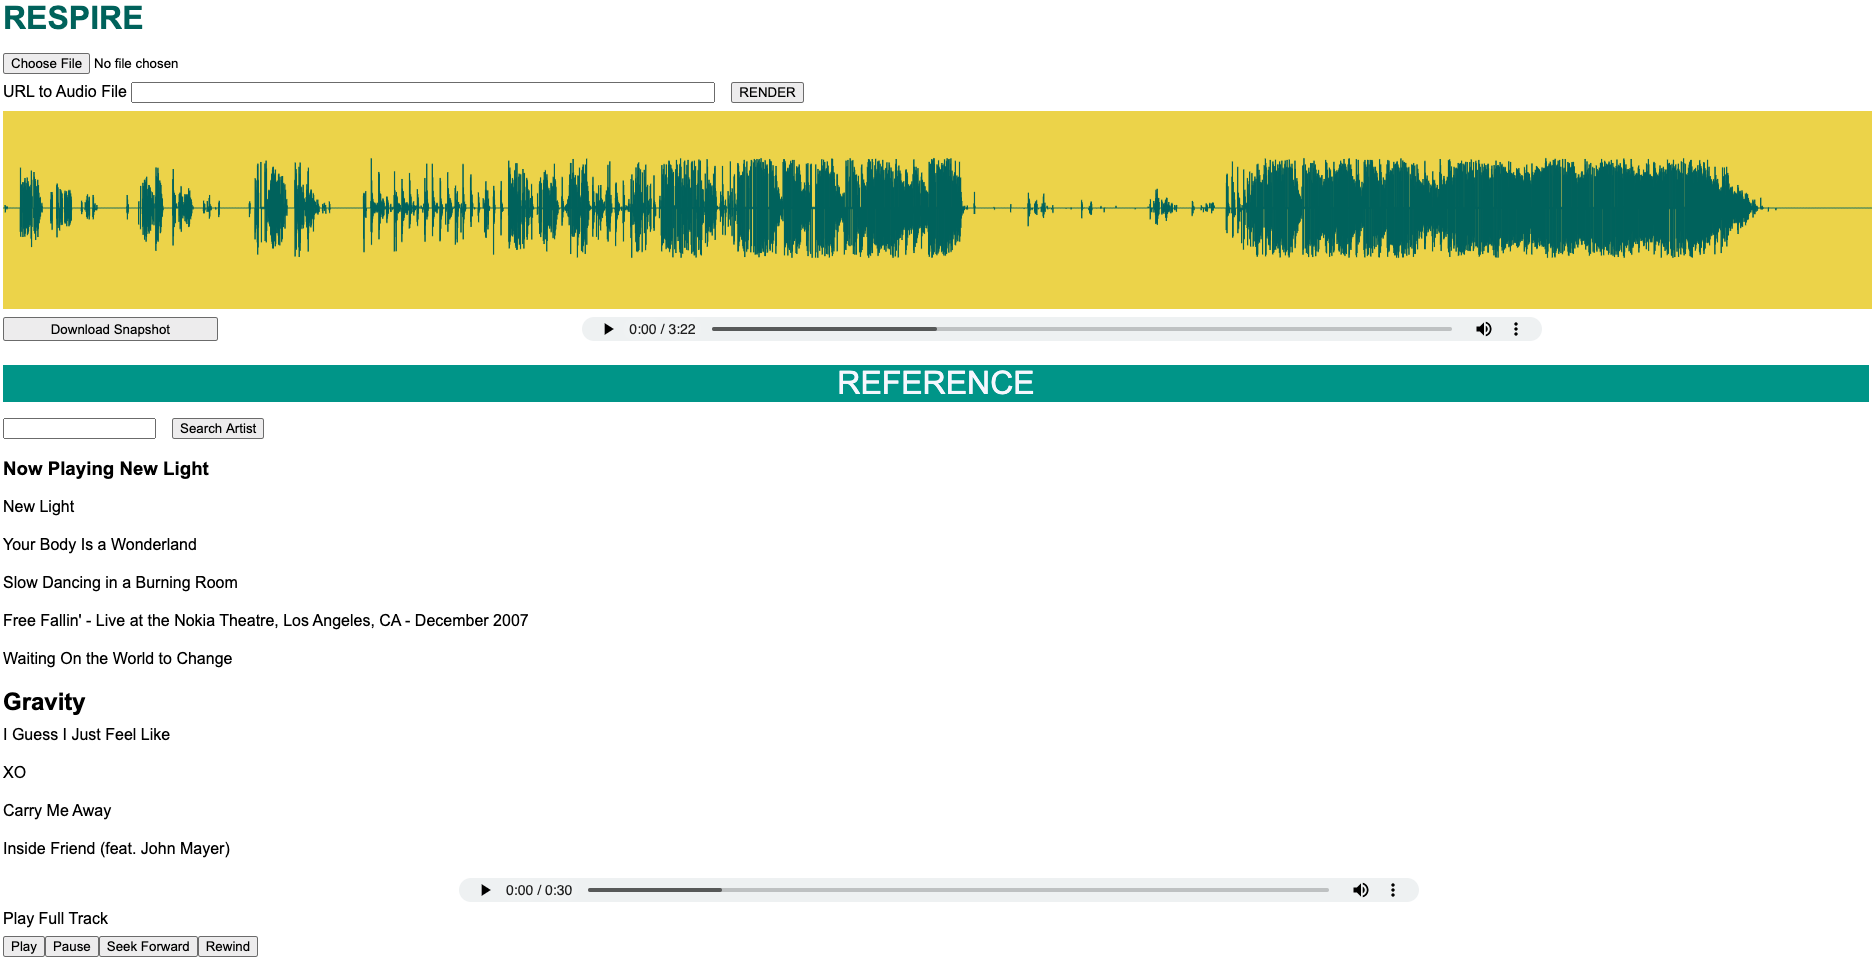
Task: Focus the artist search text field
Action: pyautogui.click(x=79, y=428)
